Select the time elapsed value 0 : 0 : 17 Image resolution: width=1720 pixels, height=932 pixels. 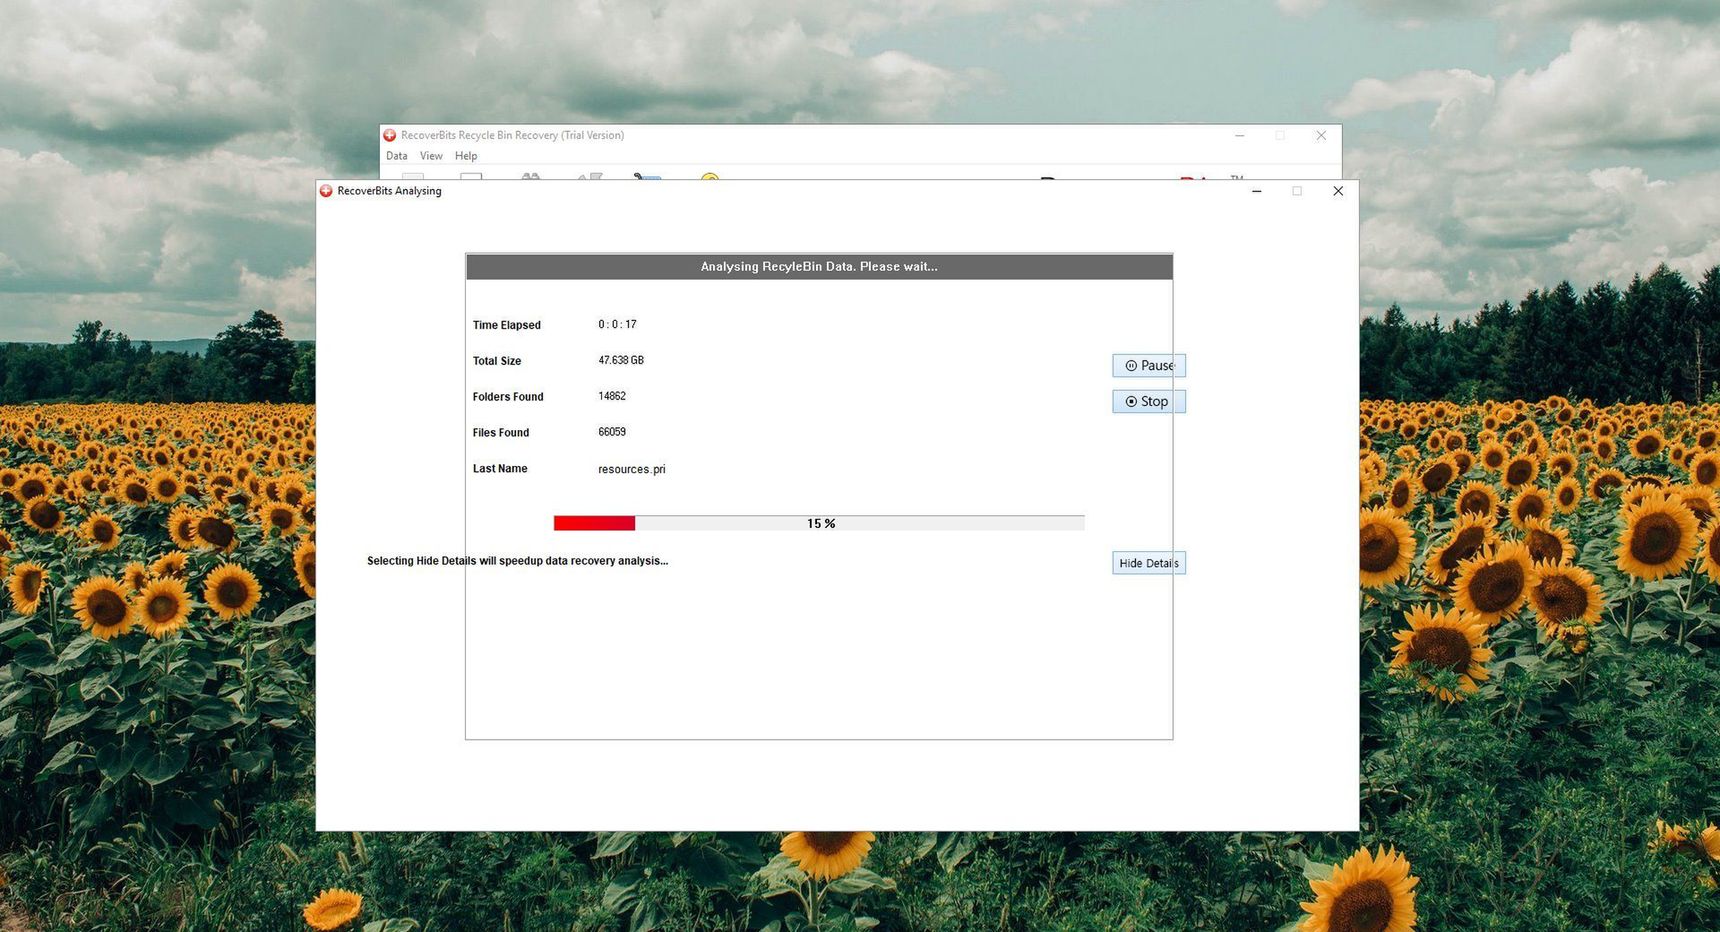617,324
